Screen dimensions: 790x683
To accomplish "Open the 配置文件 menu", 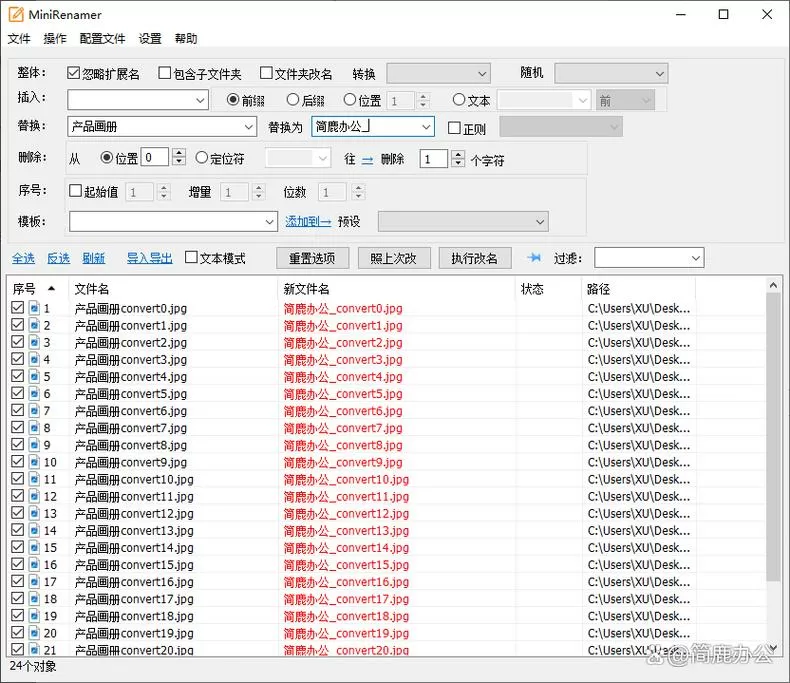I will (102, 39).
